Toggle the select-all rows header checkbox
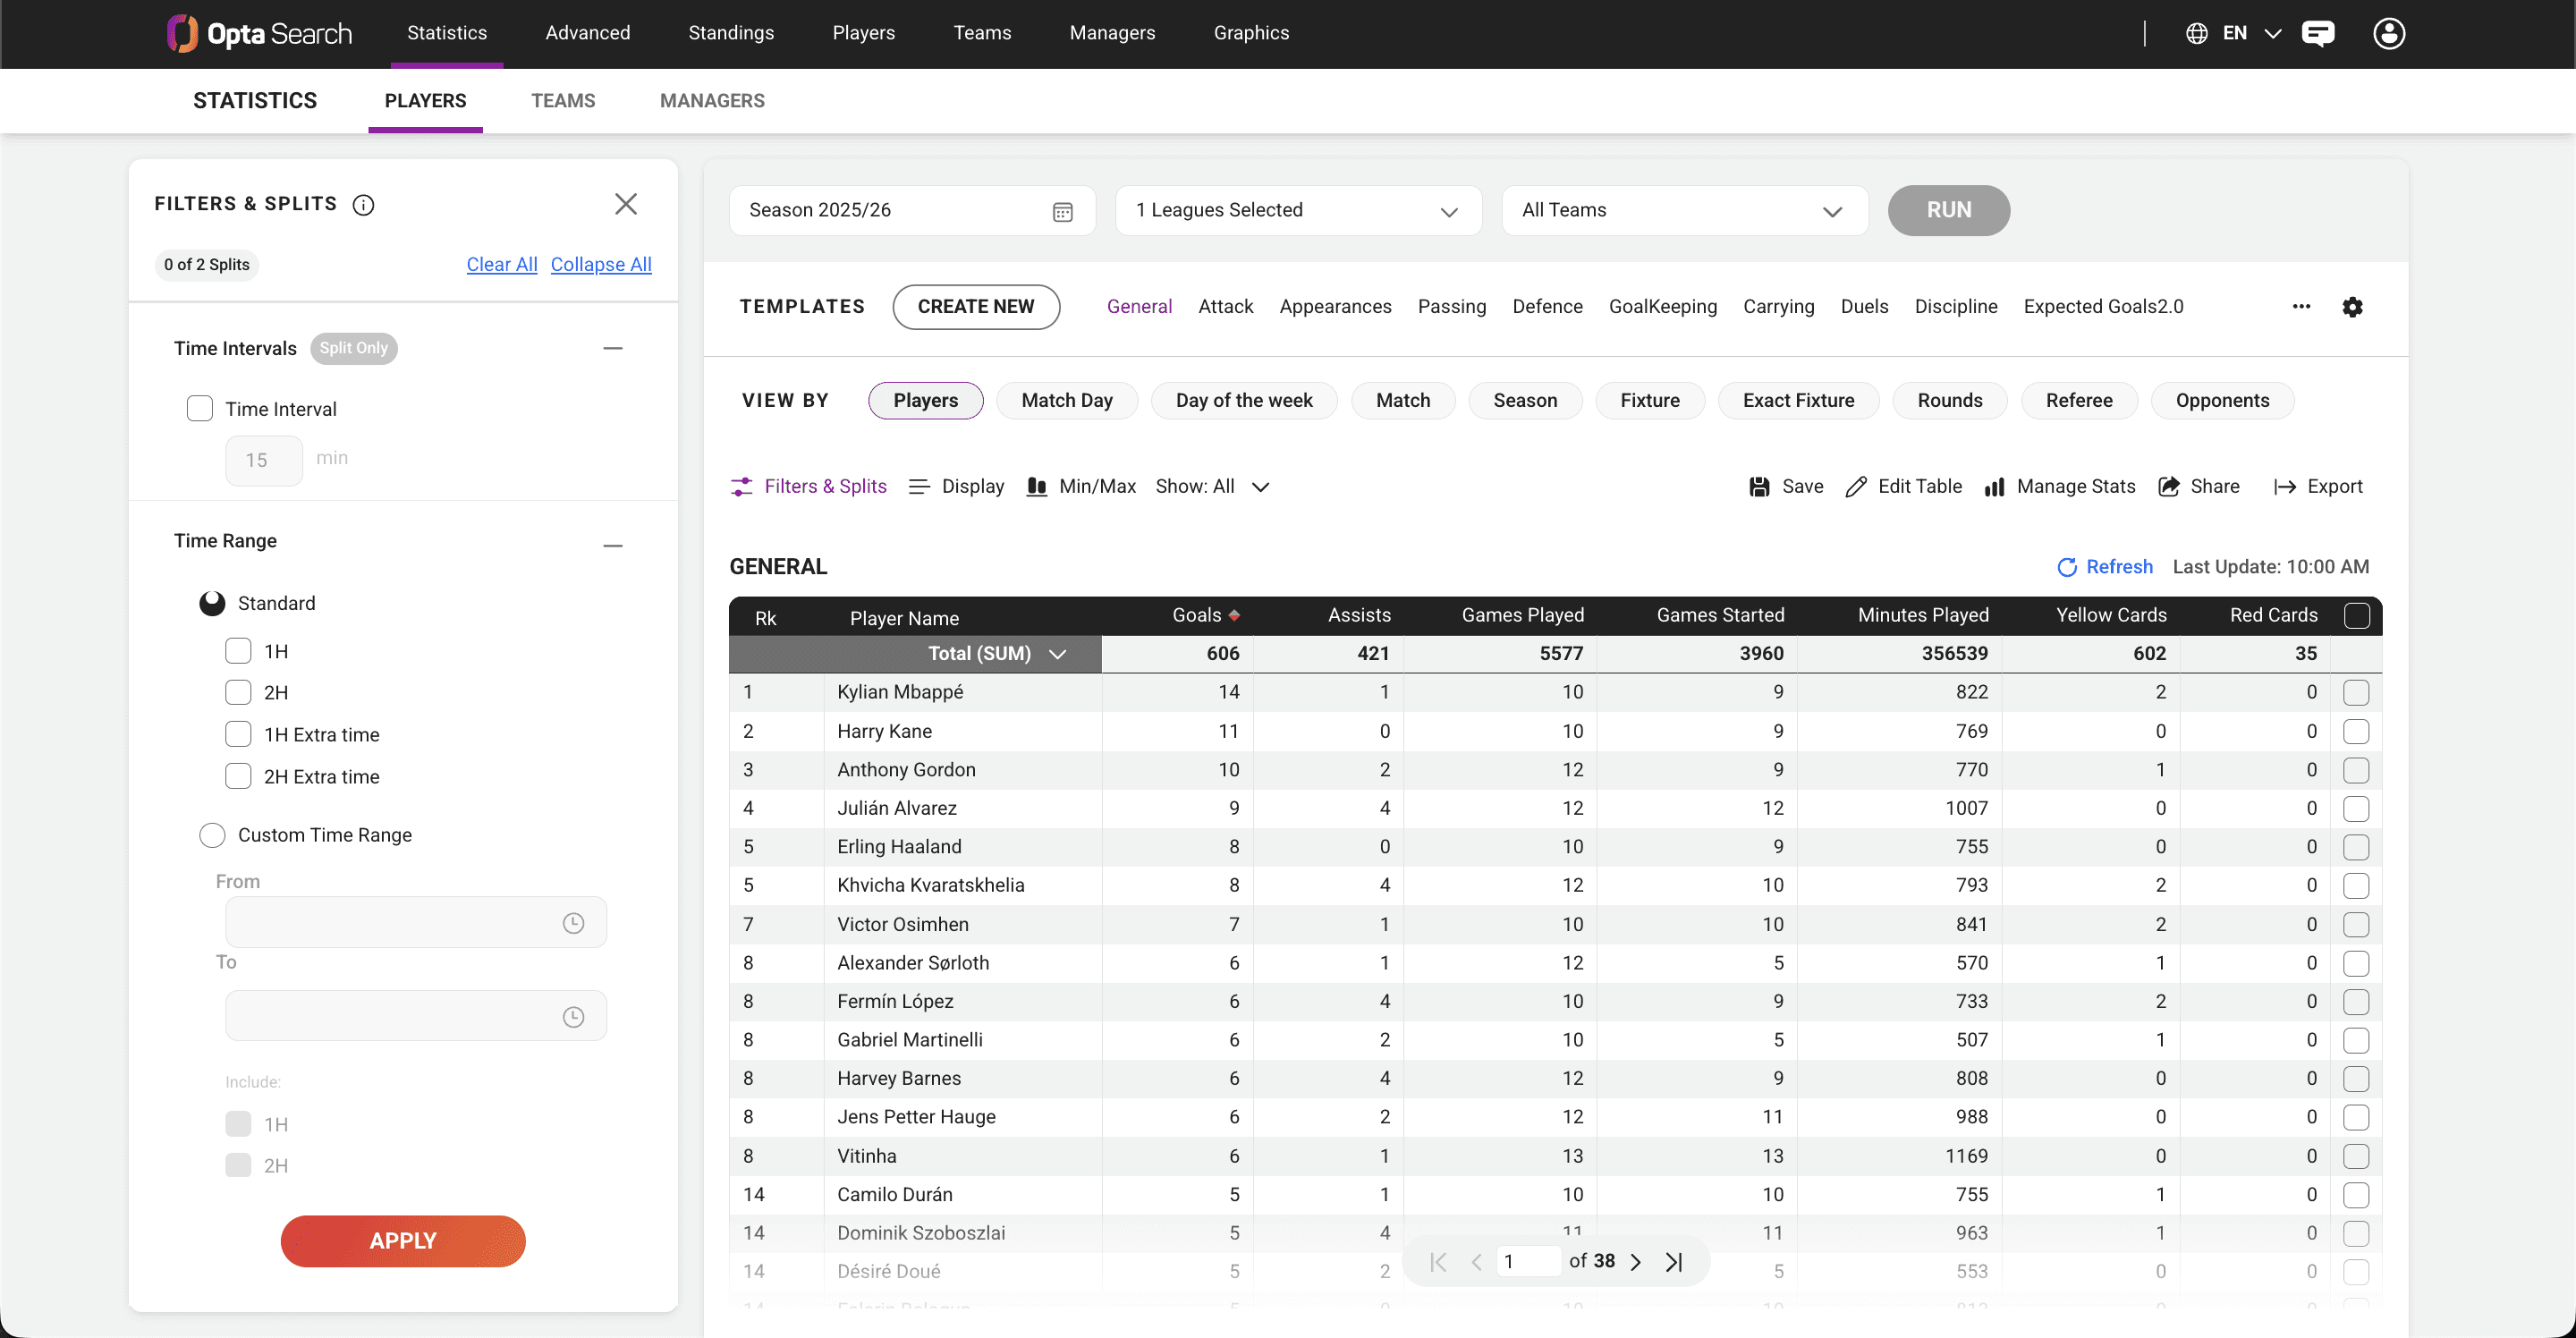 (2356, 616)
